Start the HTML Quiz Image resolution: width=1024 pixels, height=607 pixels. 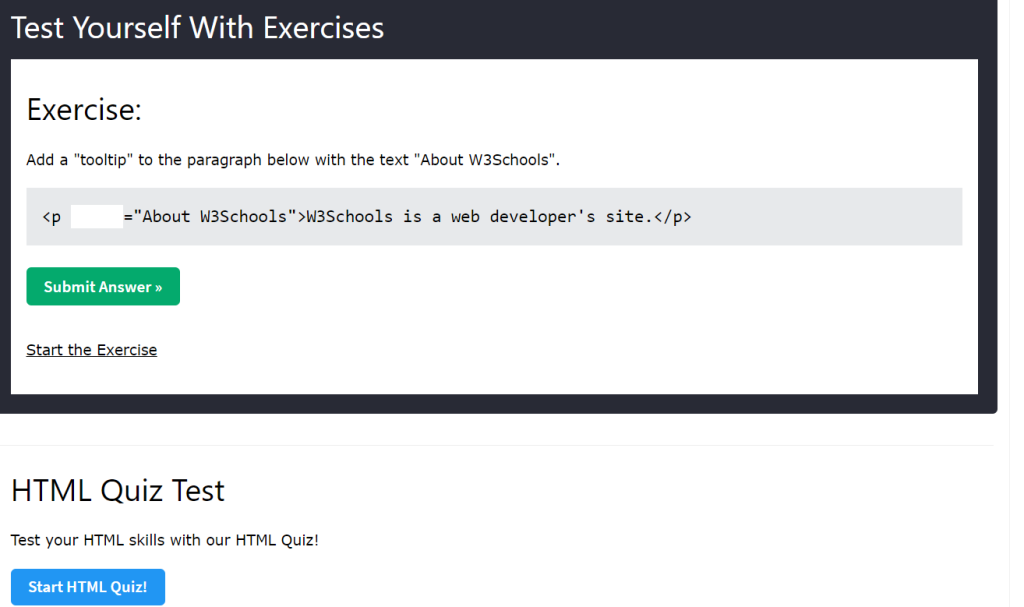pyautogui.click(x=88, y=587)
